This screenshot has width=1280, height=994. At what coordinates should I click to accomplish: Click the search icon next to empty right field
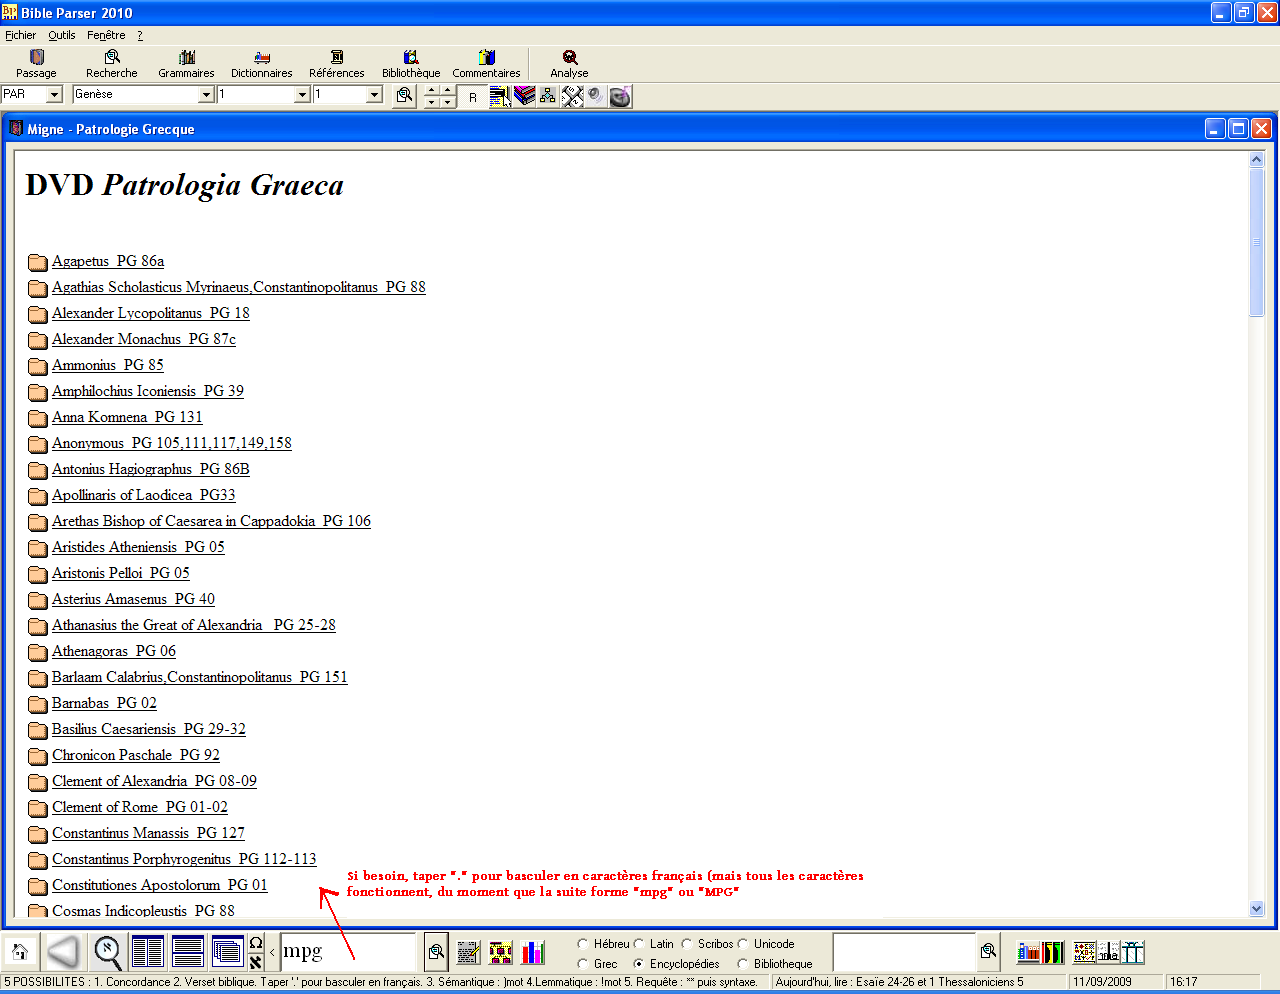(988, 951)
